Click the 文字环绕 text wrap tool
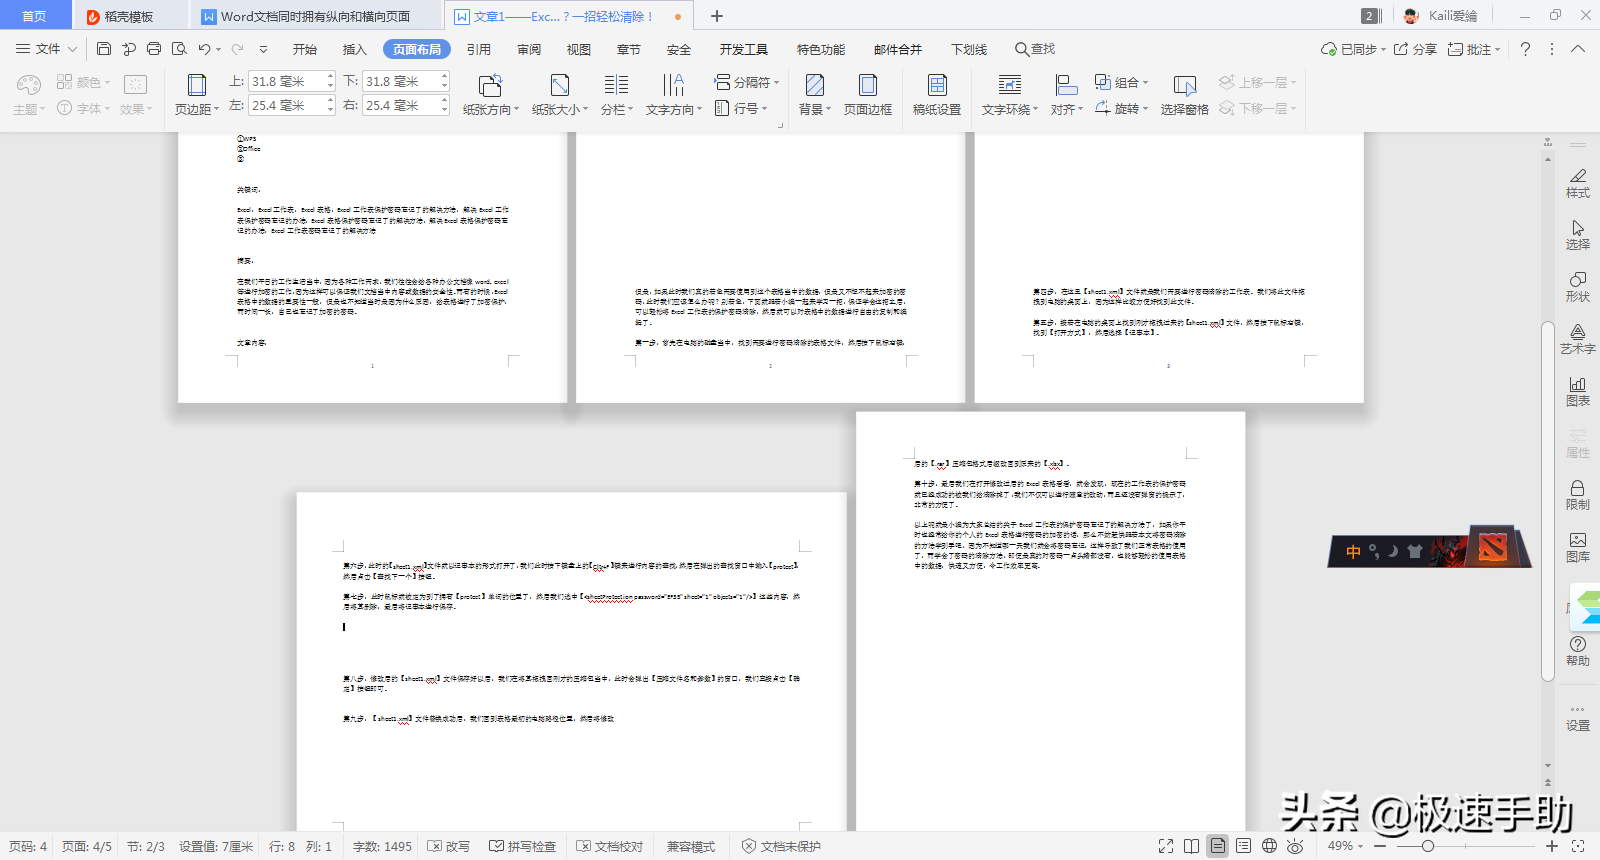Image resolution: width=1600 pixels, height=860 pixels. tap(1010, 95)
